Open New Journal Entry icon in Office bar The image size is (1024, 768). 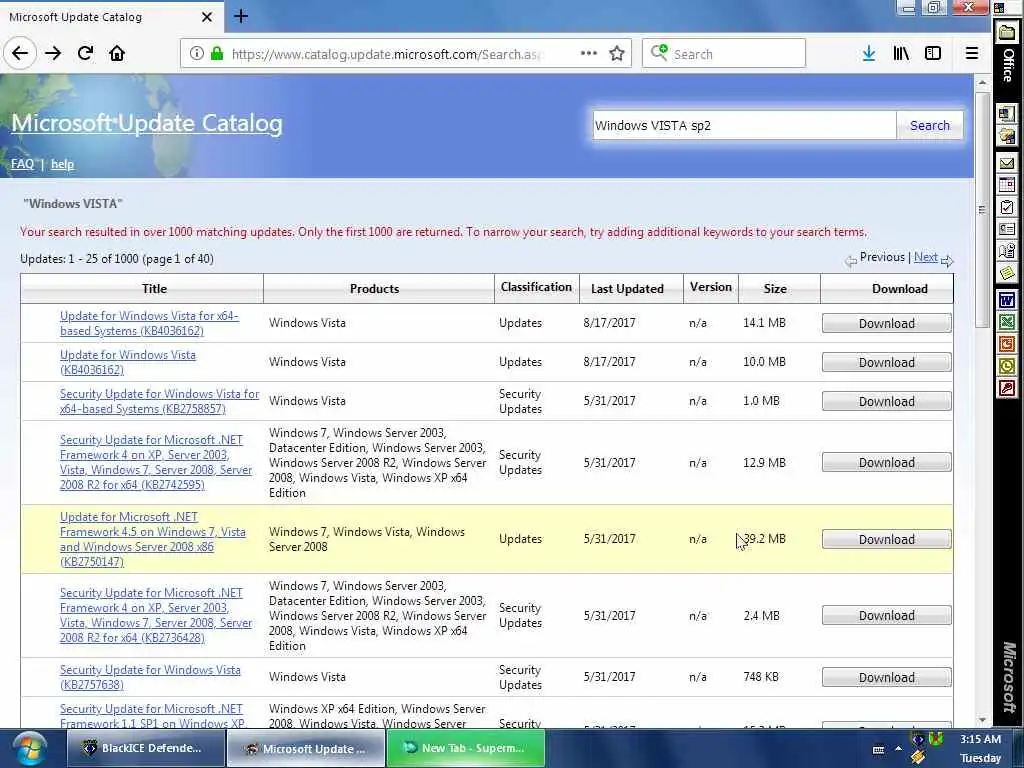(1007, 251)
